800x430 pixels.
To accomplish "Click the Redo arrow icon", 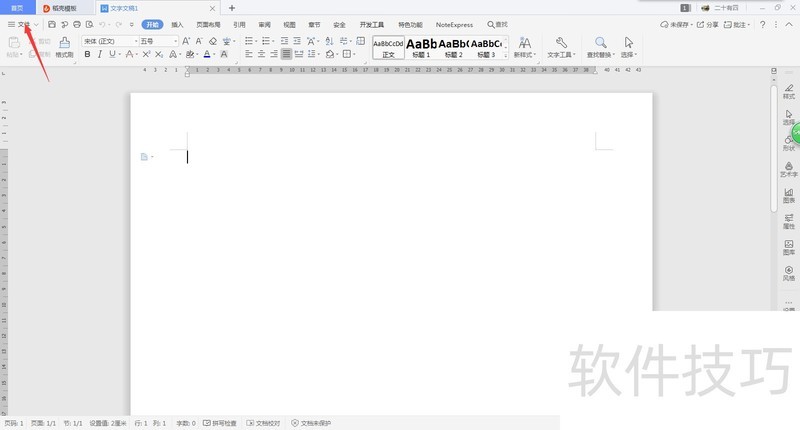I will coord(118,24).
